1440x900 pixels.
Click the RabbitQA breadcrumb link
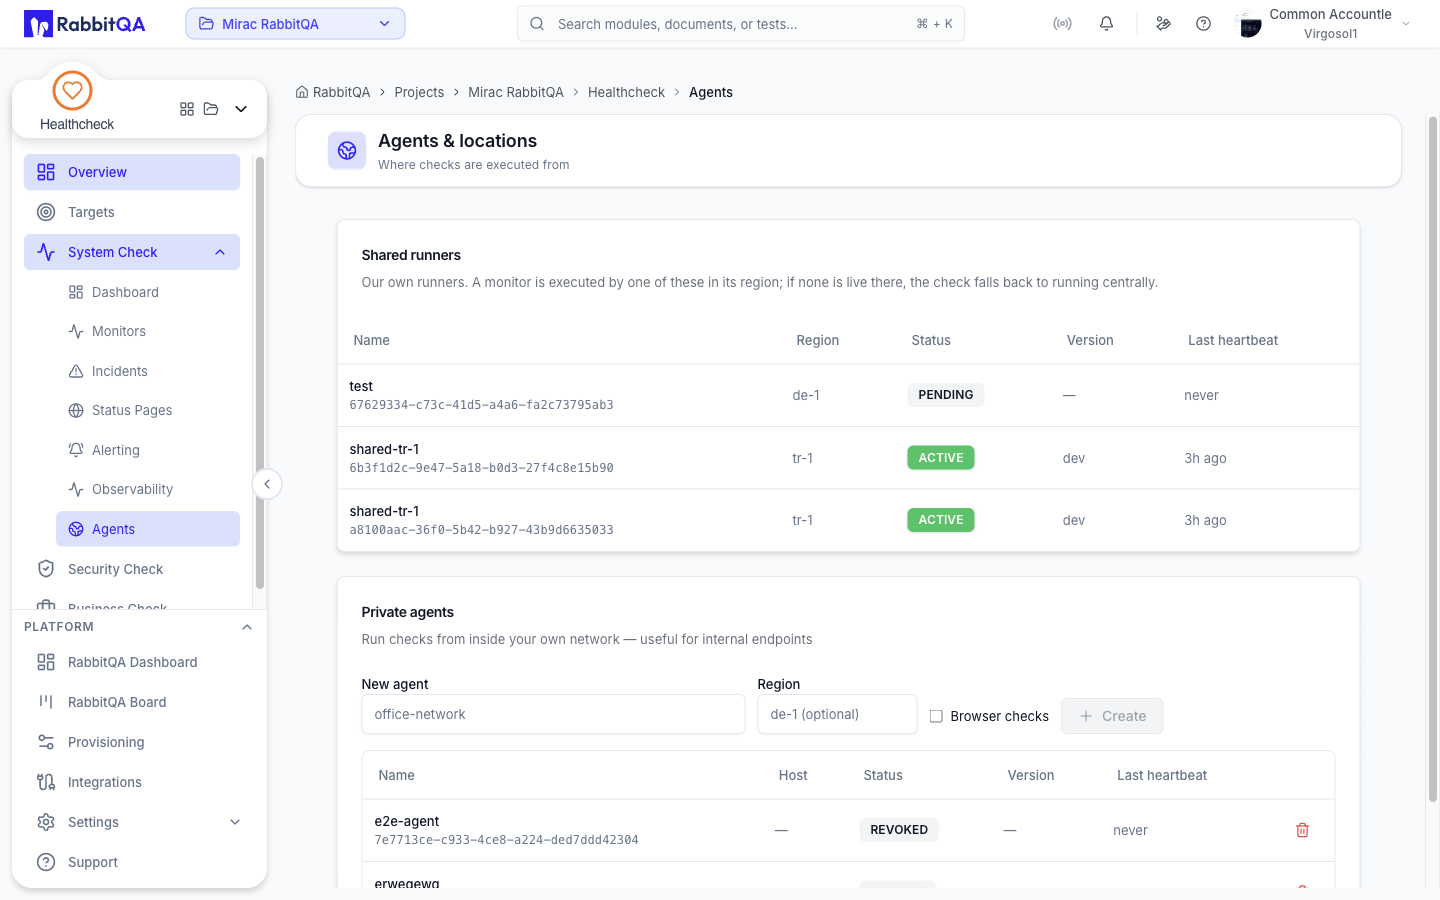341,92
